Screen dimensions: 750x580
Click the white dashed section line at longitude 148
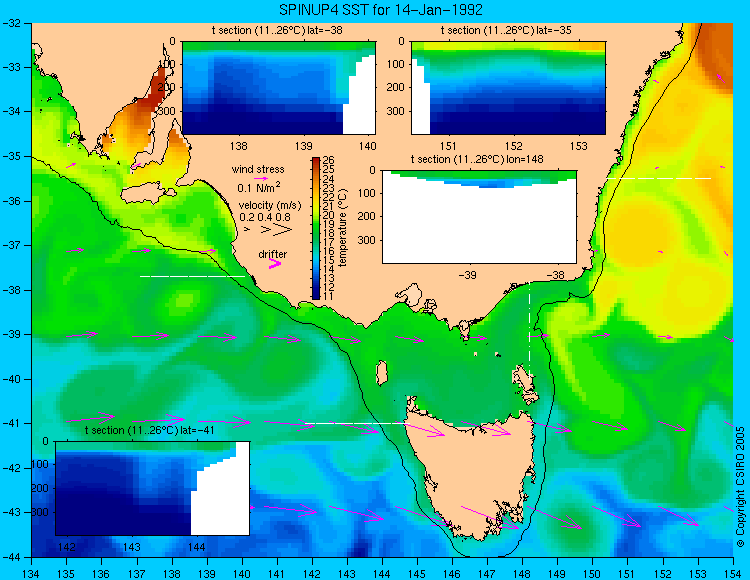(x=529, y=328)
